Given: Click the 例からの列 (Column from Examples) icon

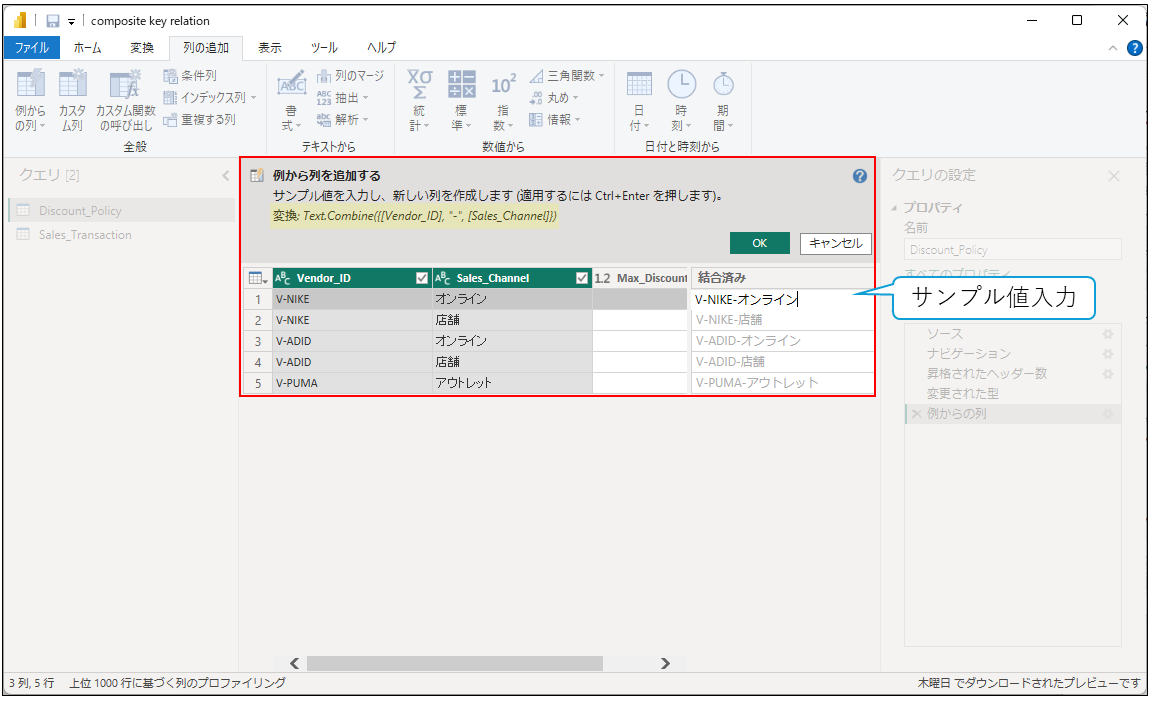Looking at the screenshot, I should point(30,86).
